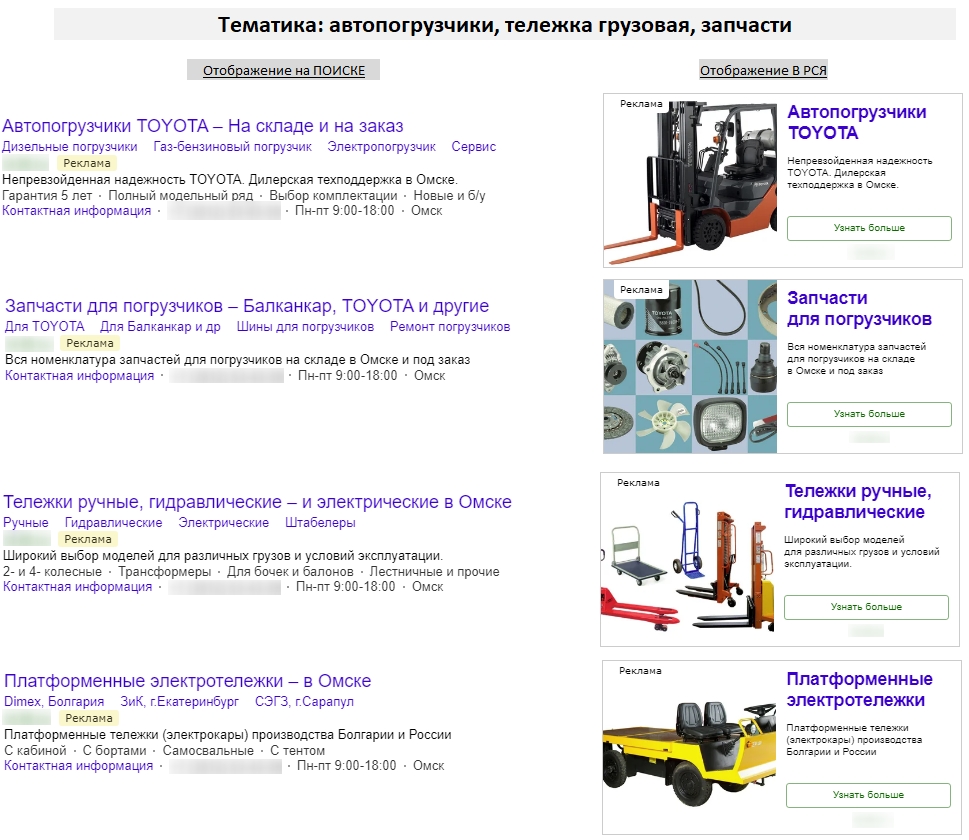The height and width of the screenshot is (840, 969).
Task: Click the Отображение в РСЯ heading
Action: point(763,70)
